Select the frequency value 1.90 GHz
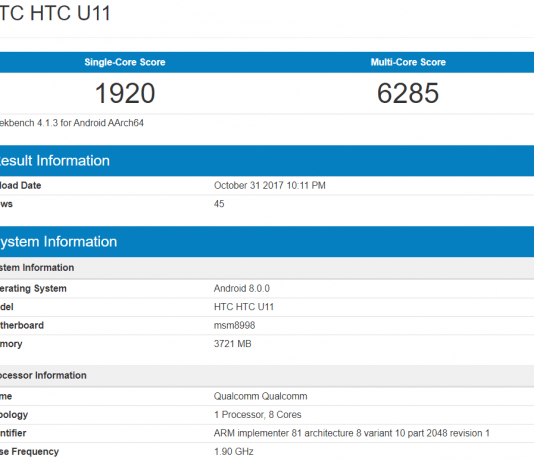 click(x=233, y=452)
